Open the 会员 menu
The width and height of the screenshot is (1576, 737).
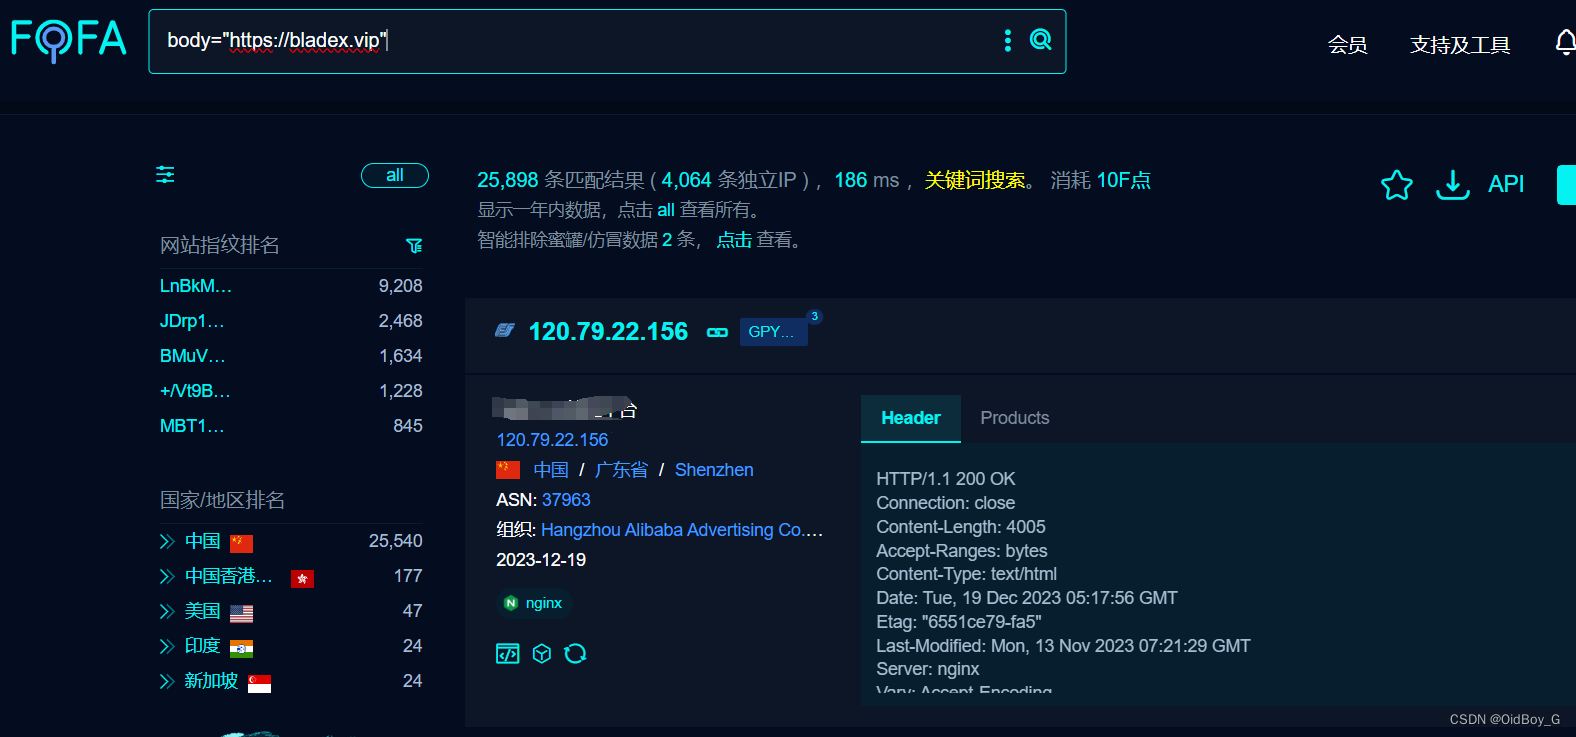[1347, 44]
